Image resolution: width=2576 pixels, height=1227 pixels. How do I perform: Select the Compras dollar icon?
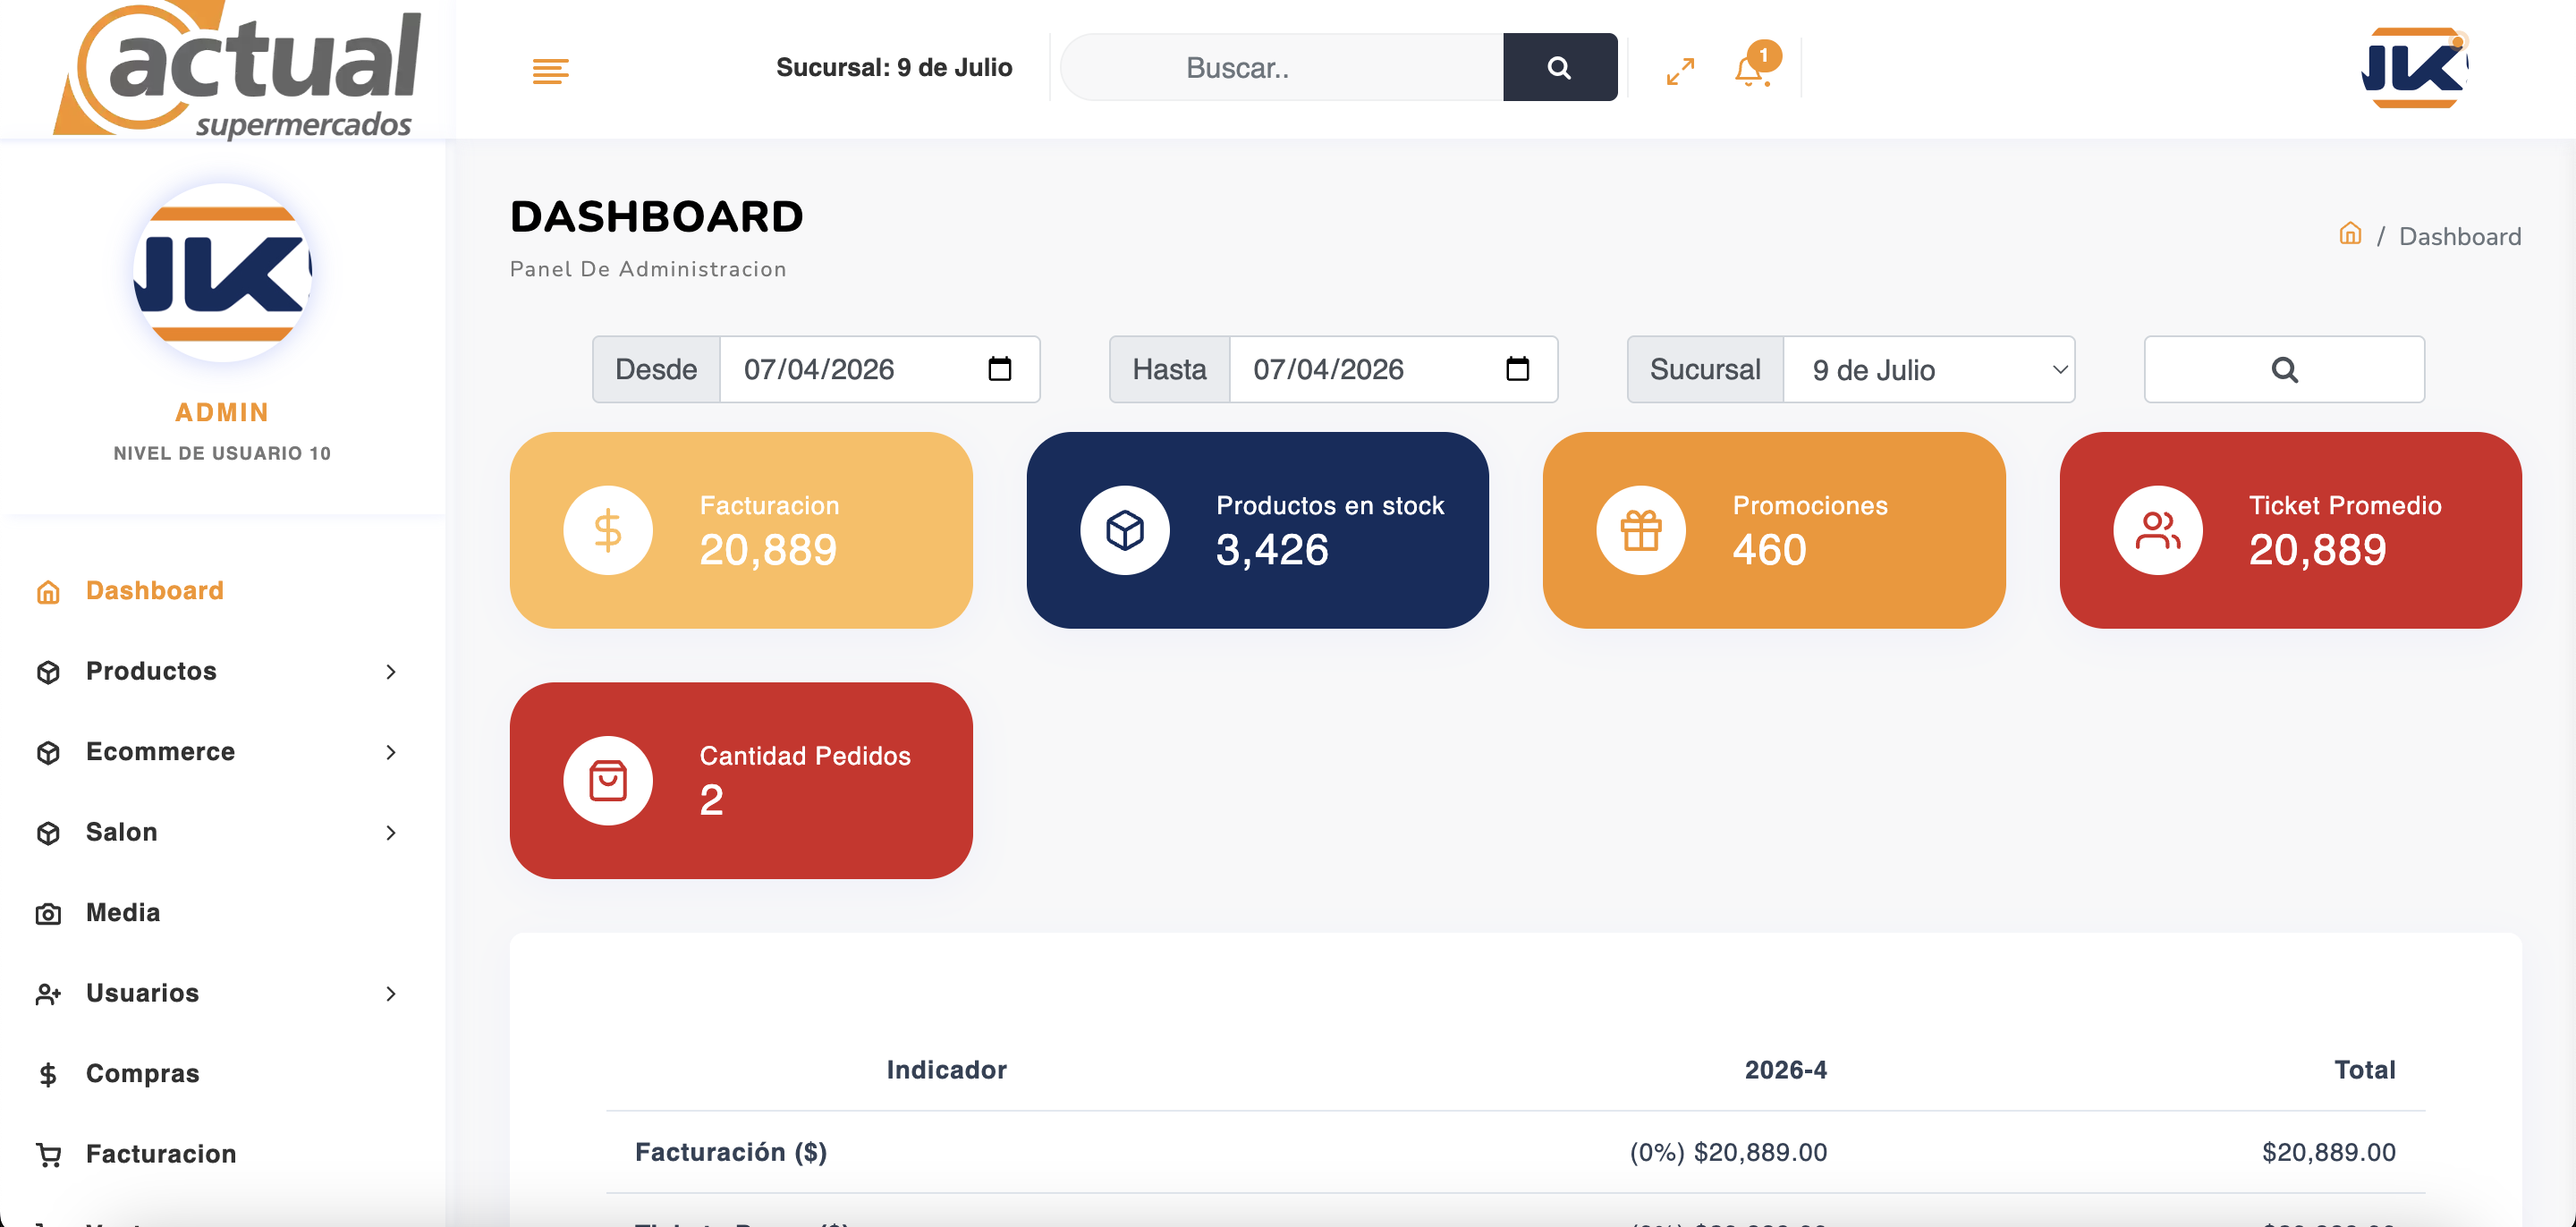(x=48, y=1073)
